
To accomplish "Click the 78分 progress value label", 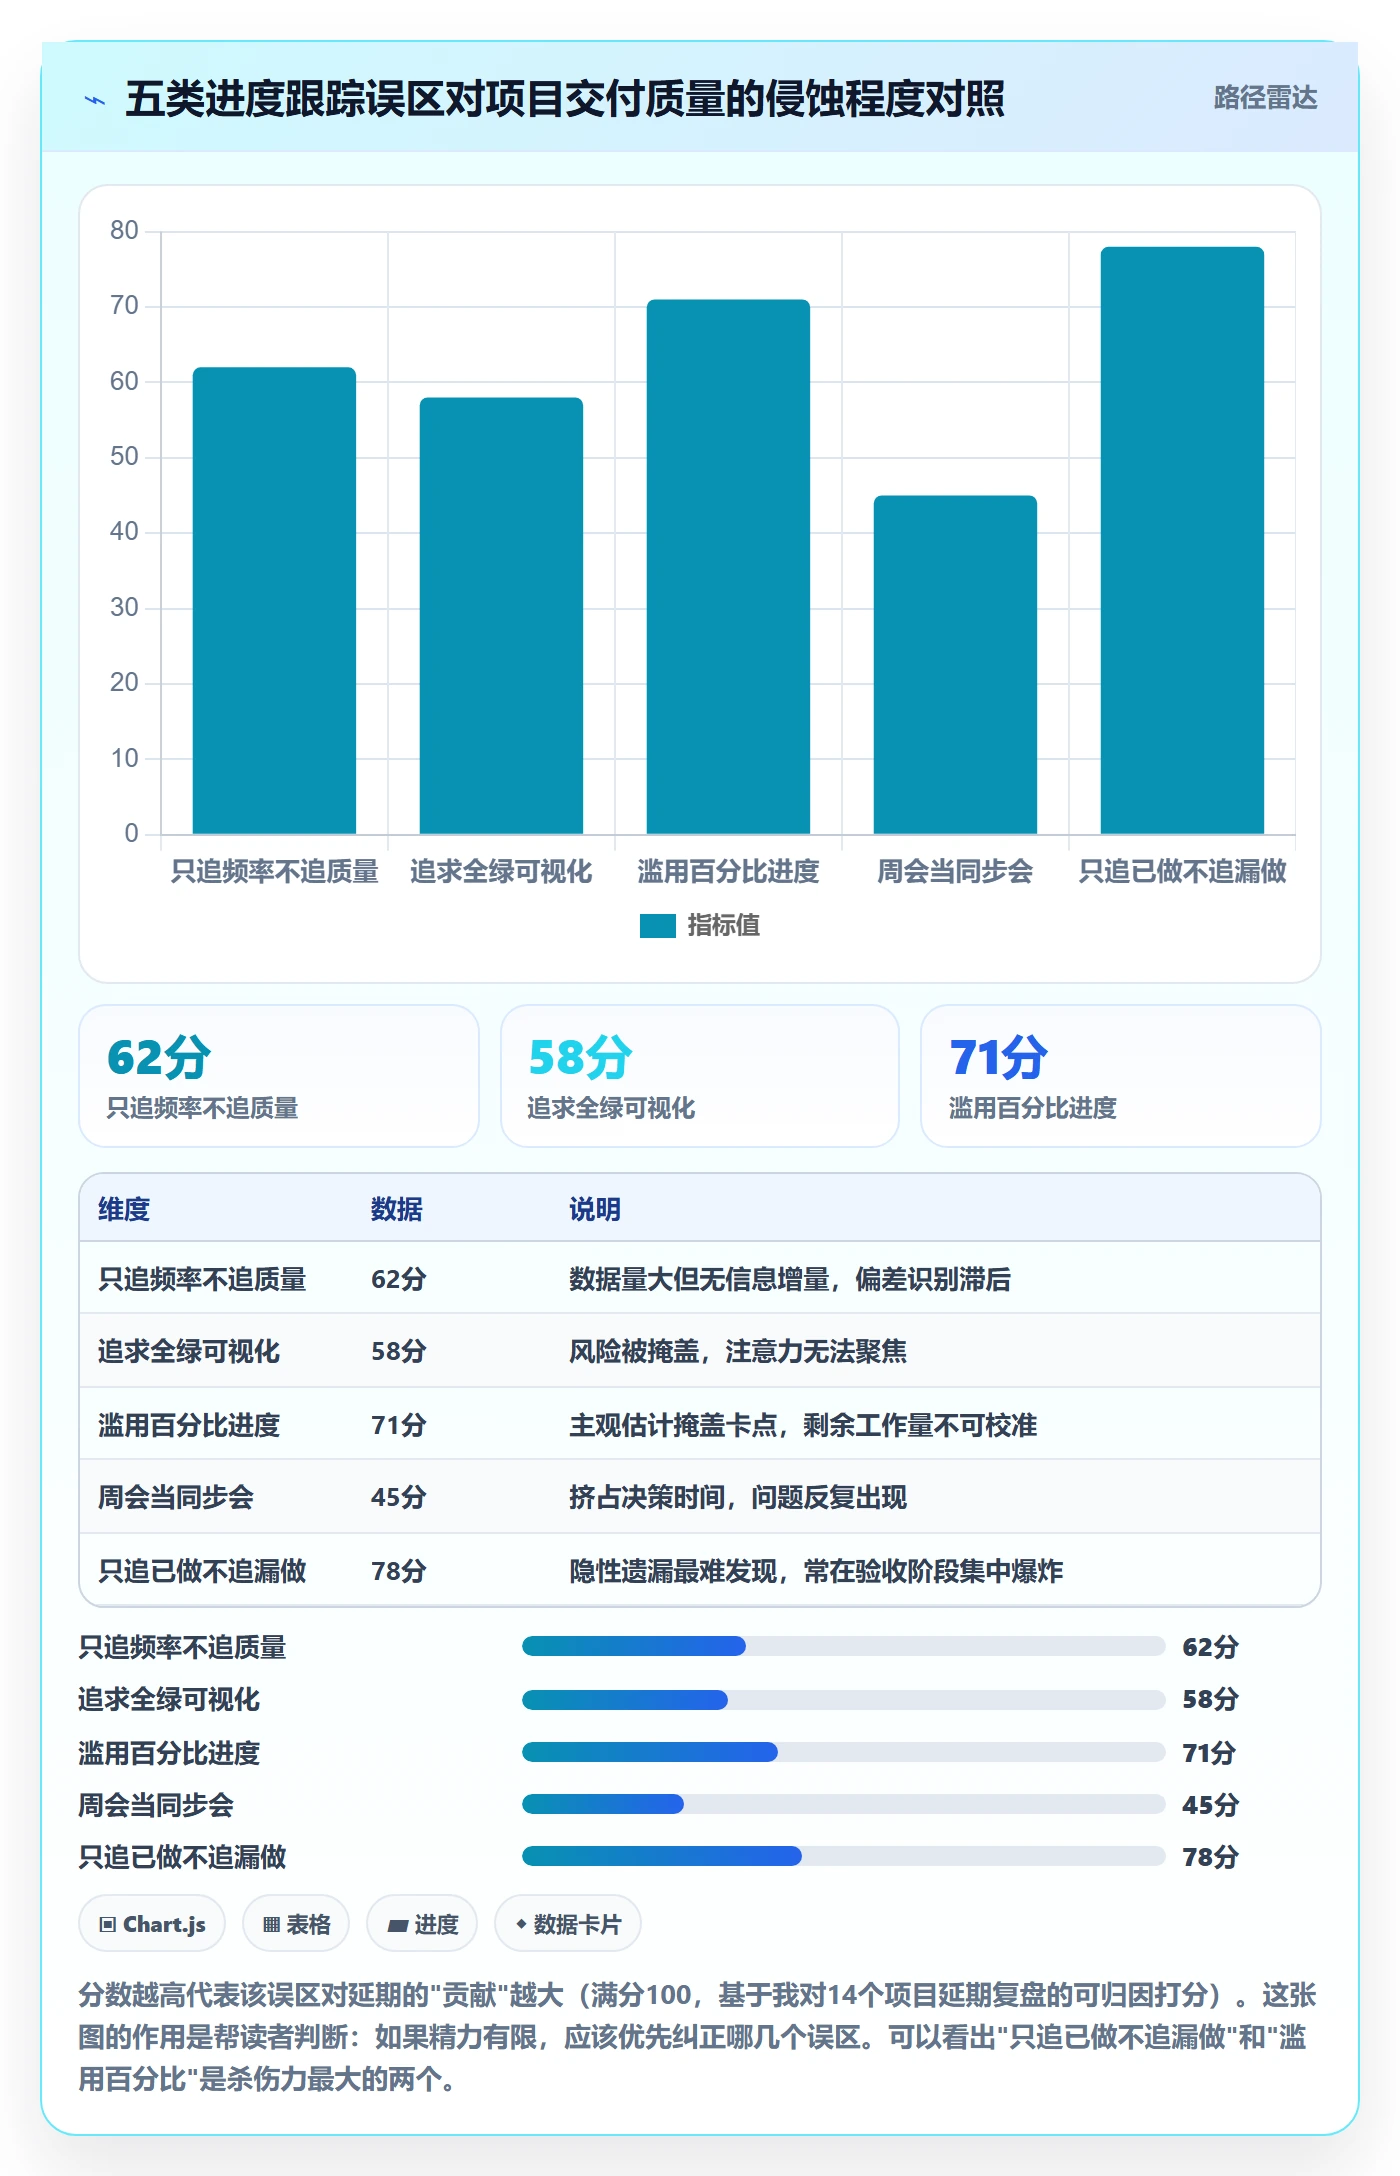I will [x=1210, y=1857].
